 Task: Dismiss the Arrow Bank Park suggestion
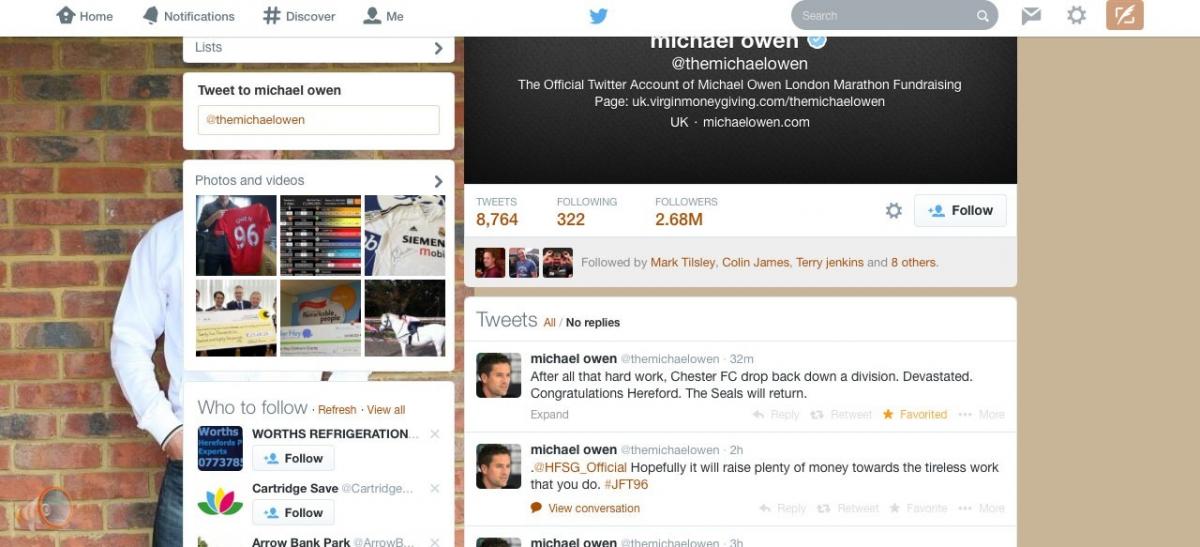click(434, 542)
